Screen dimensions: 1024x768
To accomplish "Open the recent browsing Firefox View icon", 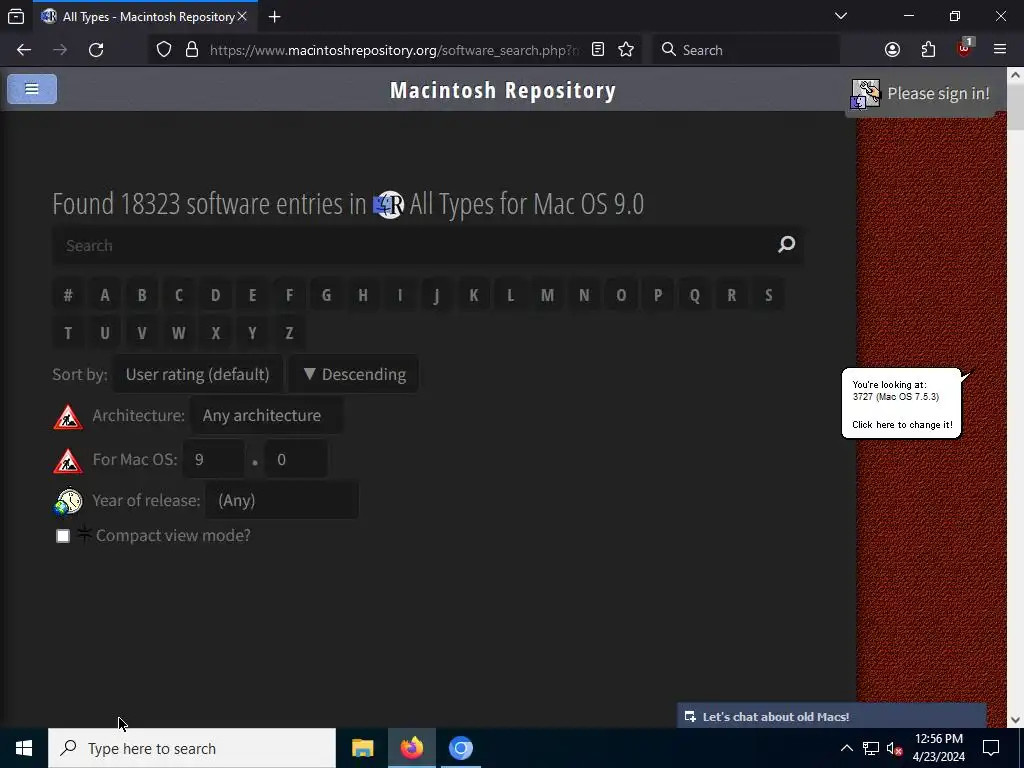I will click(x=16, y=16).
